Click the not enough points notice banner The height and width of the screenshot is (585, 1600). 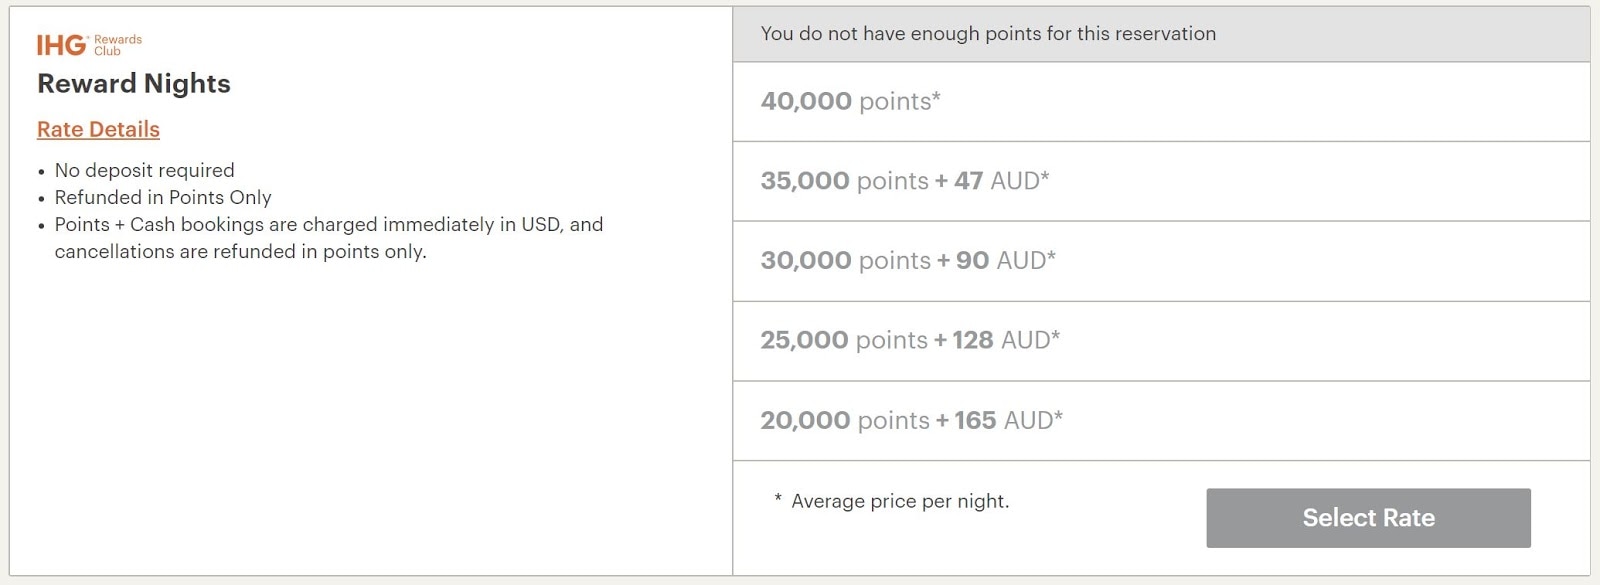(x=1161, y=34)
